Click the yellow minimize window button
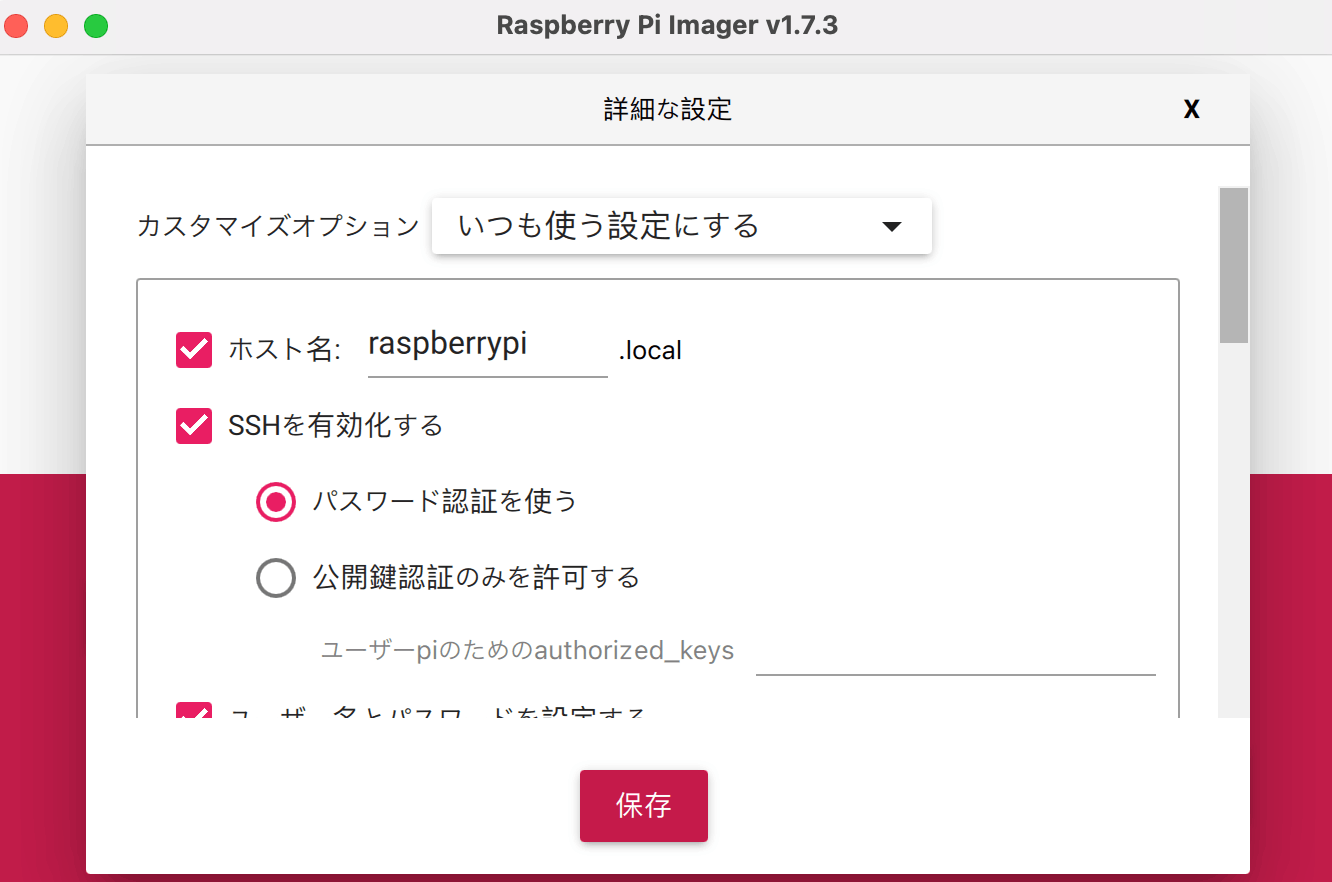The width and height of the screenshot is (1332, 882). tap(56, 26)
